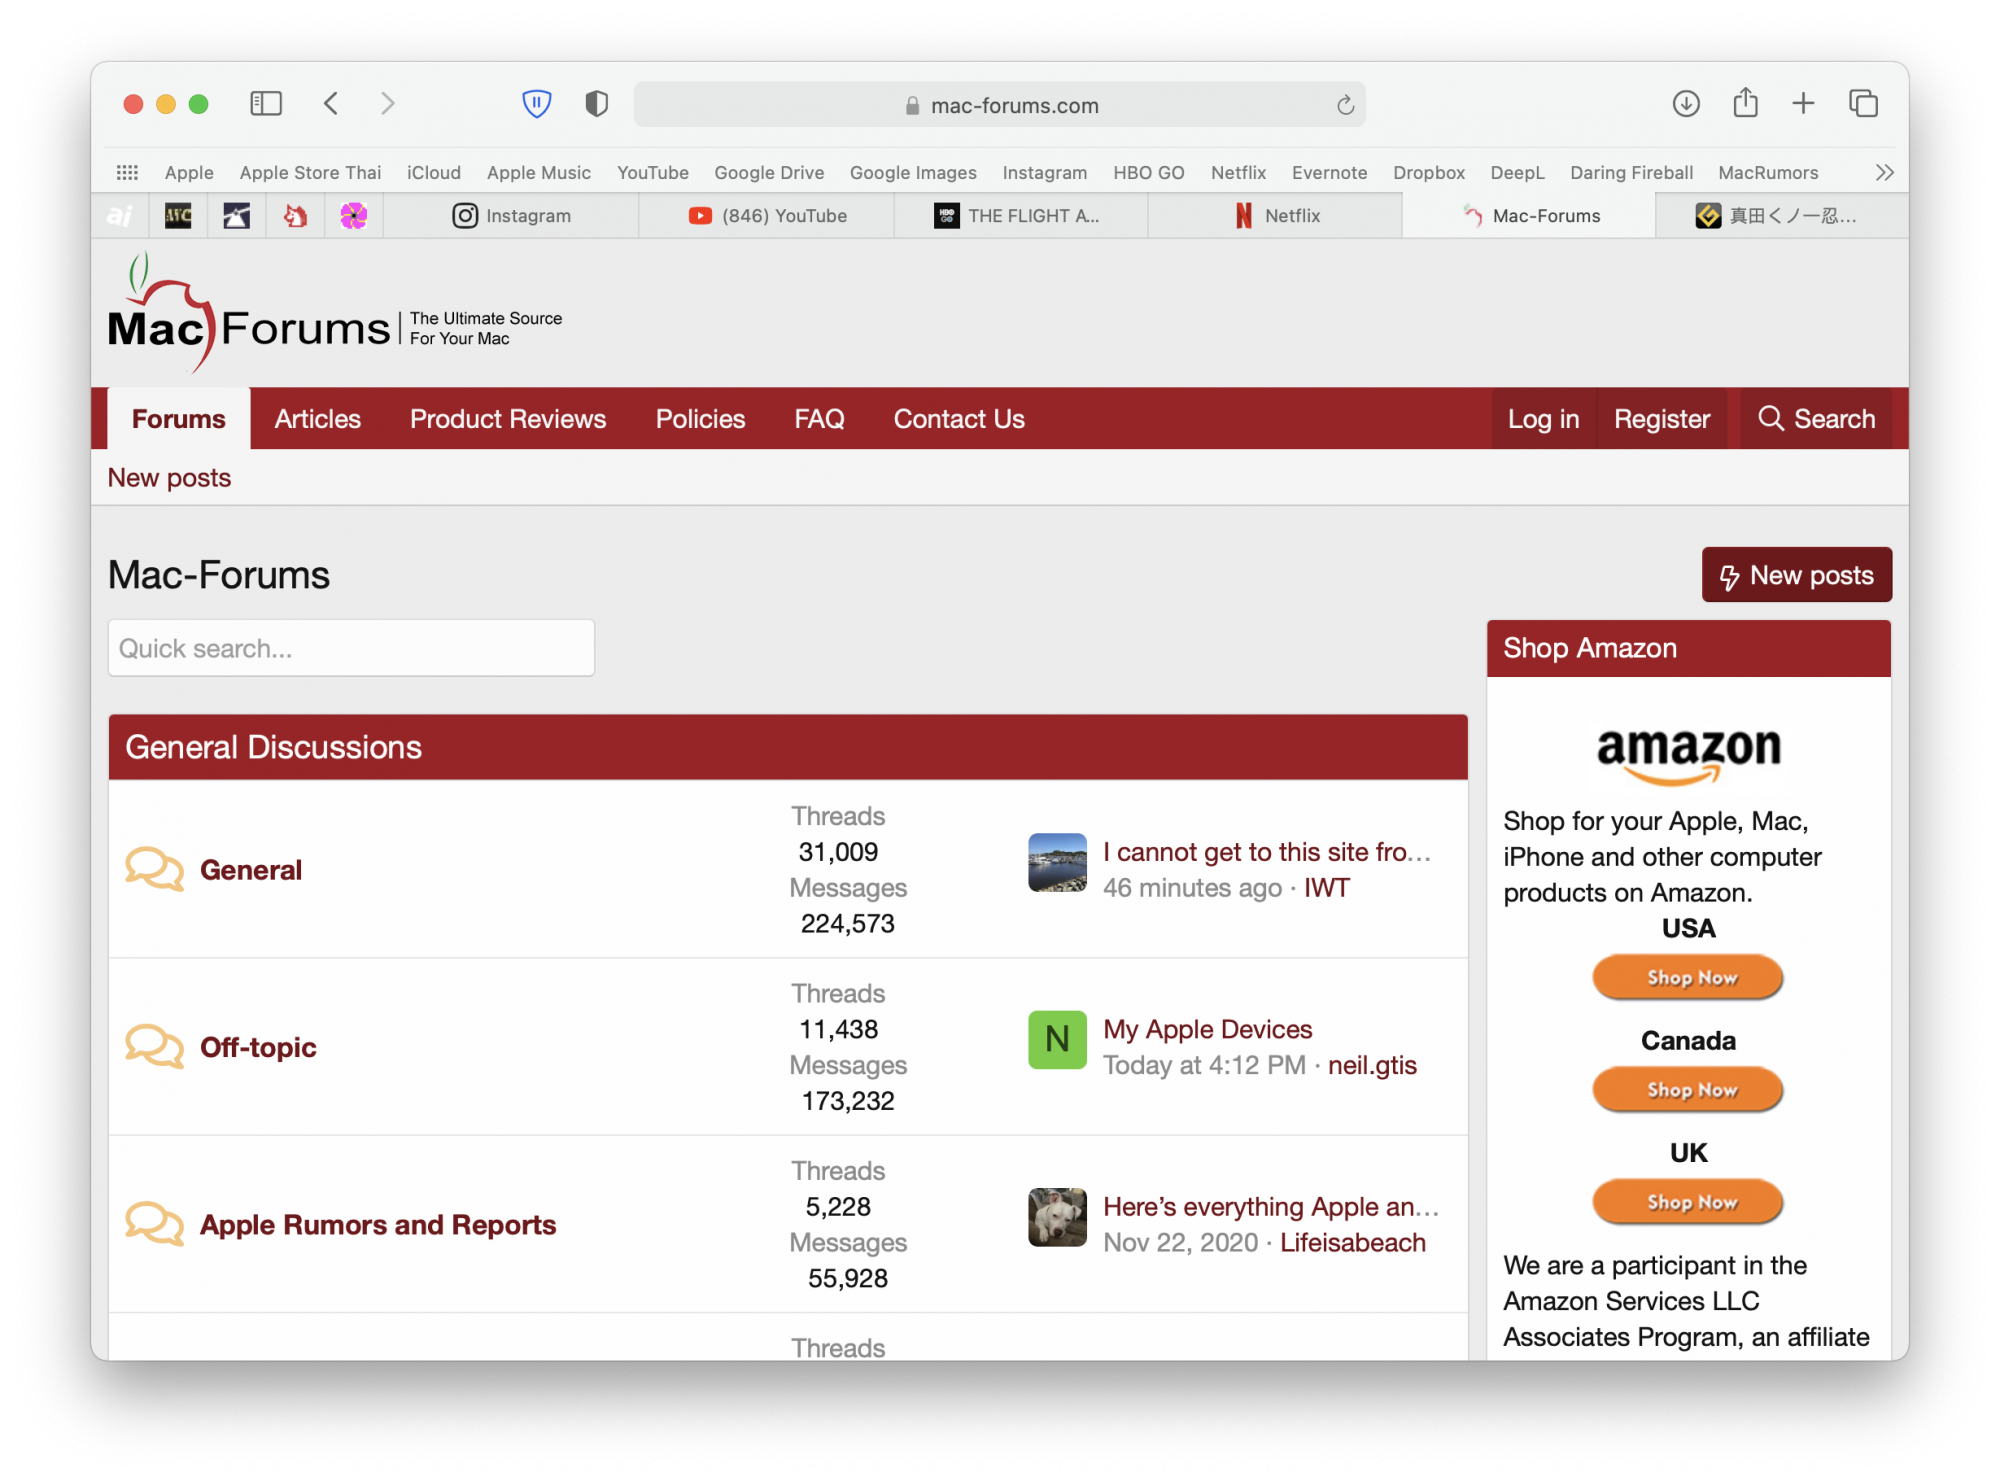This screenshot has height=1481, width=2000.
Task: Open 'Here's everything Apple an...' thread
Action: (x=1271, y=1207)
